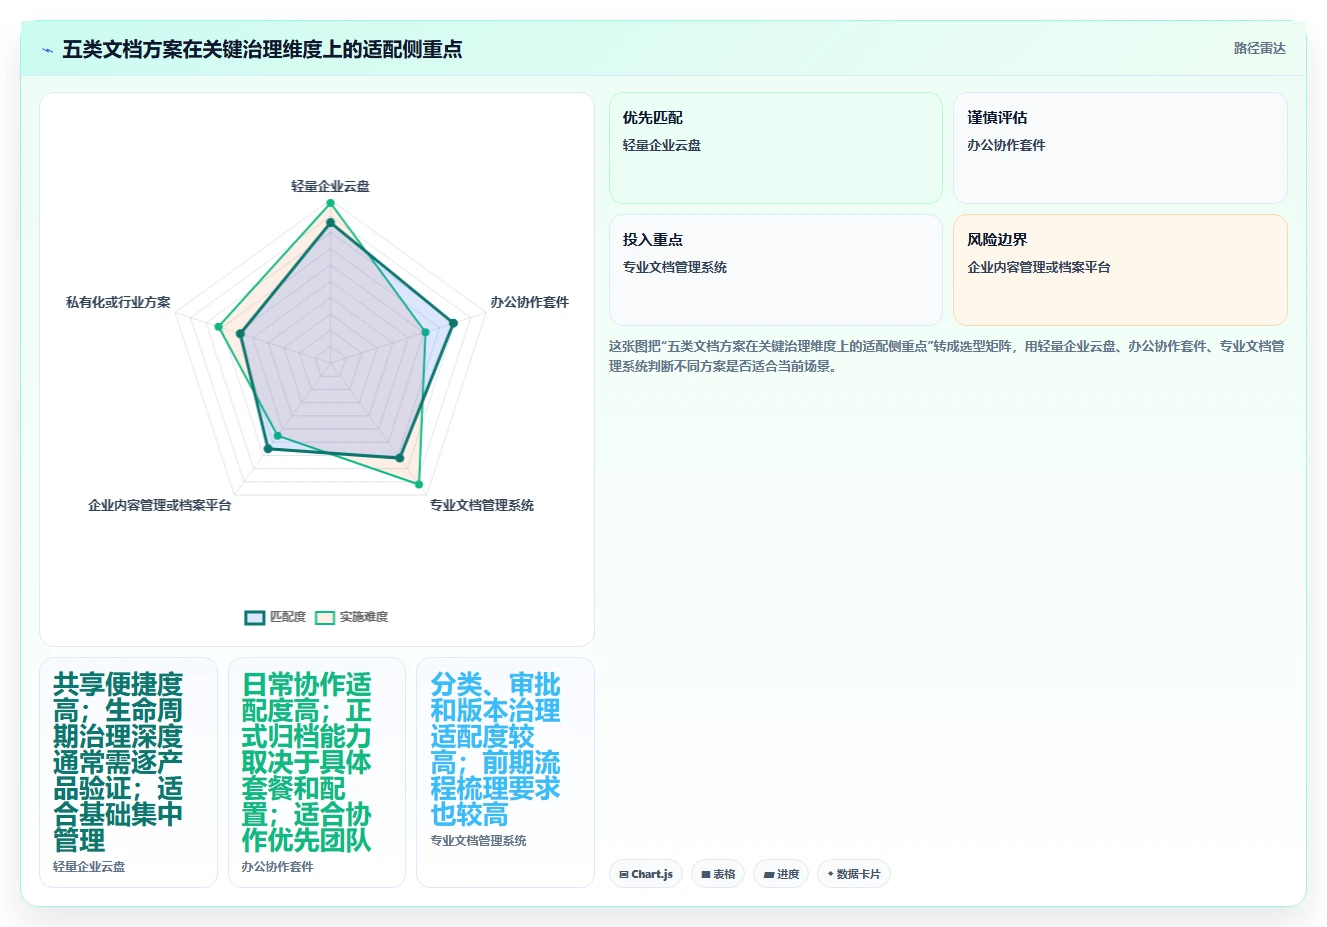The width and height of the screenshot is (1327, 927).
Task: Click the 分类、审批和版本治理 summary card text
Action: click(x=495, y=749)
